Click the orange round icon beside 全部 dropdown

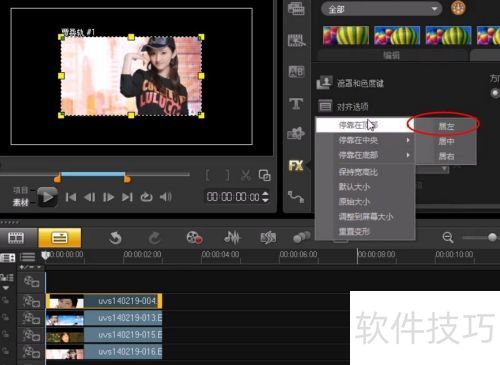458,8
